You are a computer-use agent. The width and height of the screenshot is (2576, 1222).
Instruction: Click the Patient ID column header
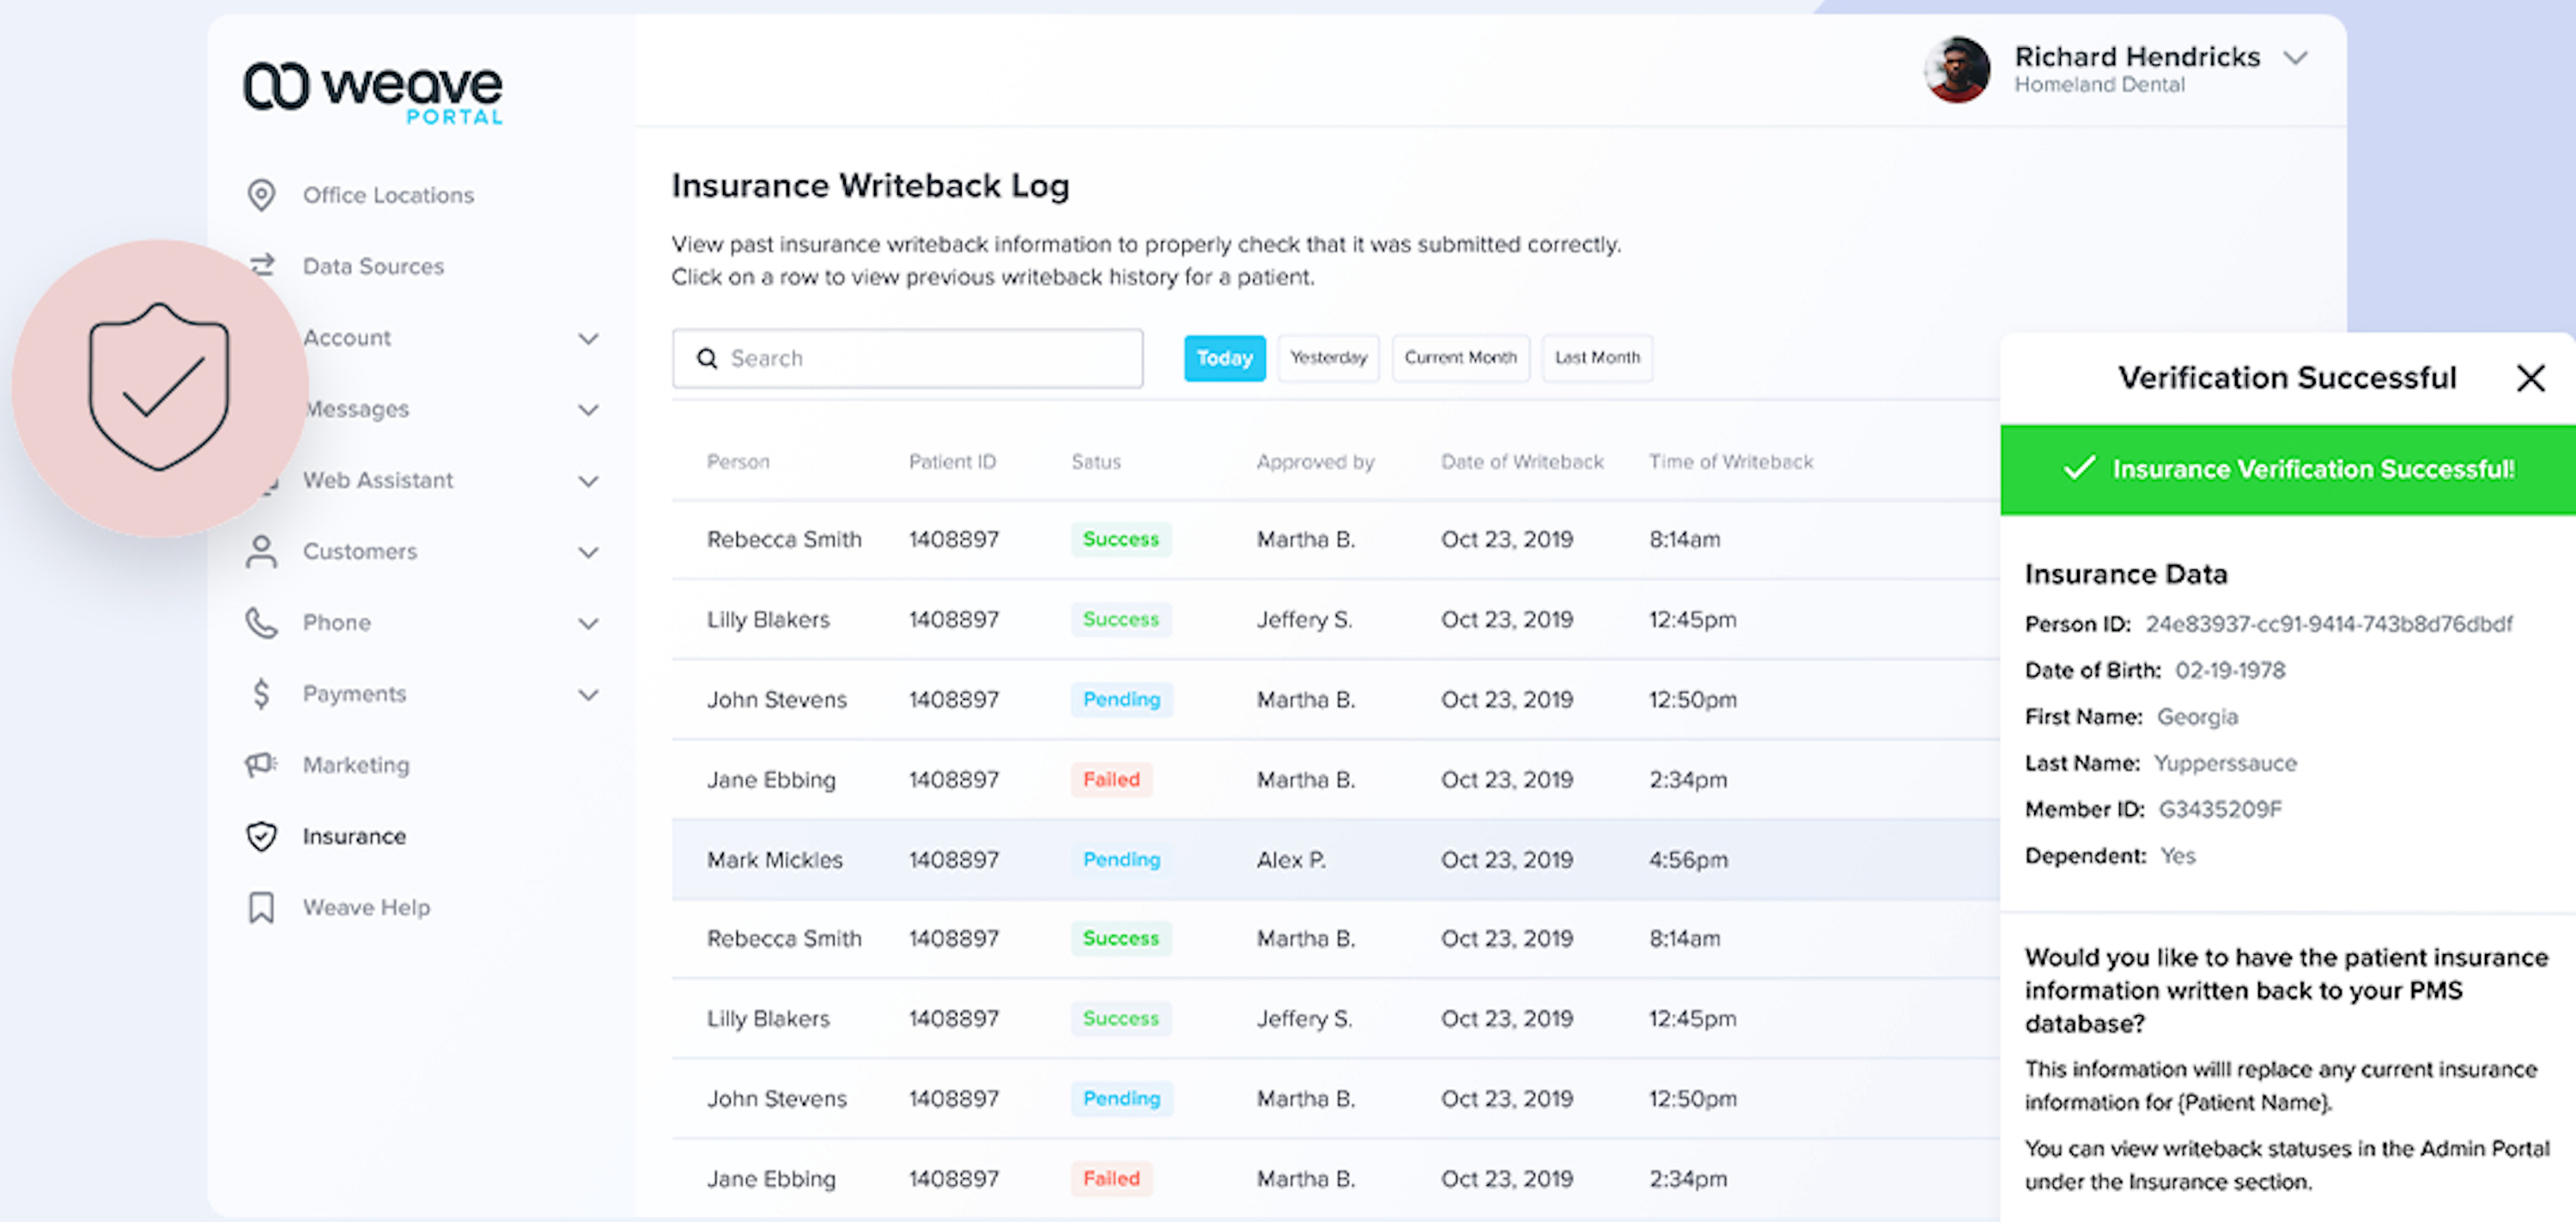[952, 462]
